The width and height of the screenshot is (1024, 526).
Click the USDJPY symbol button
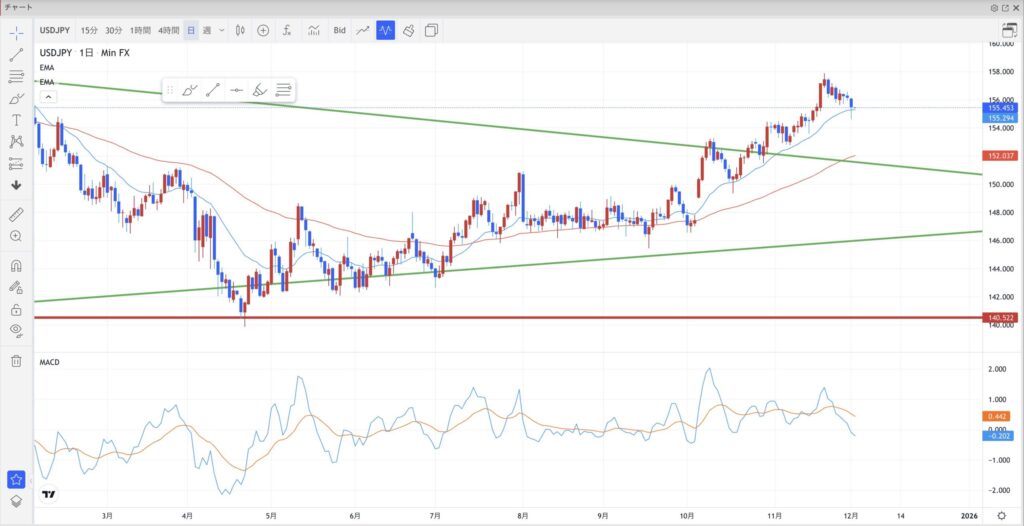point(55,31)
